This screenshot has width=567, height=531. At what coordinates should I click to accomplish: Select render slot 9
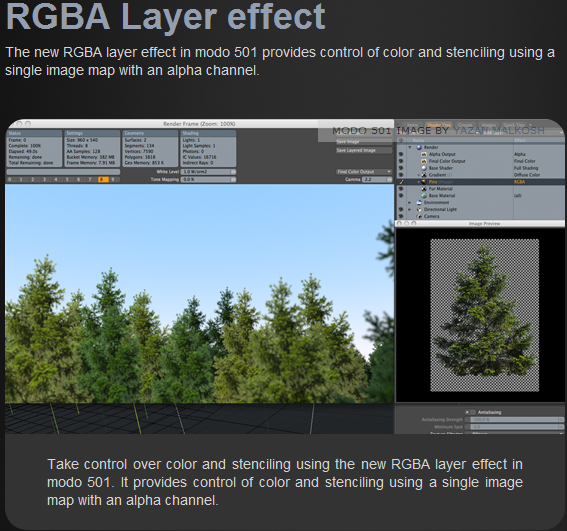click(114, 179)
